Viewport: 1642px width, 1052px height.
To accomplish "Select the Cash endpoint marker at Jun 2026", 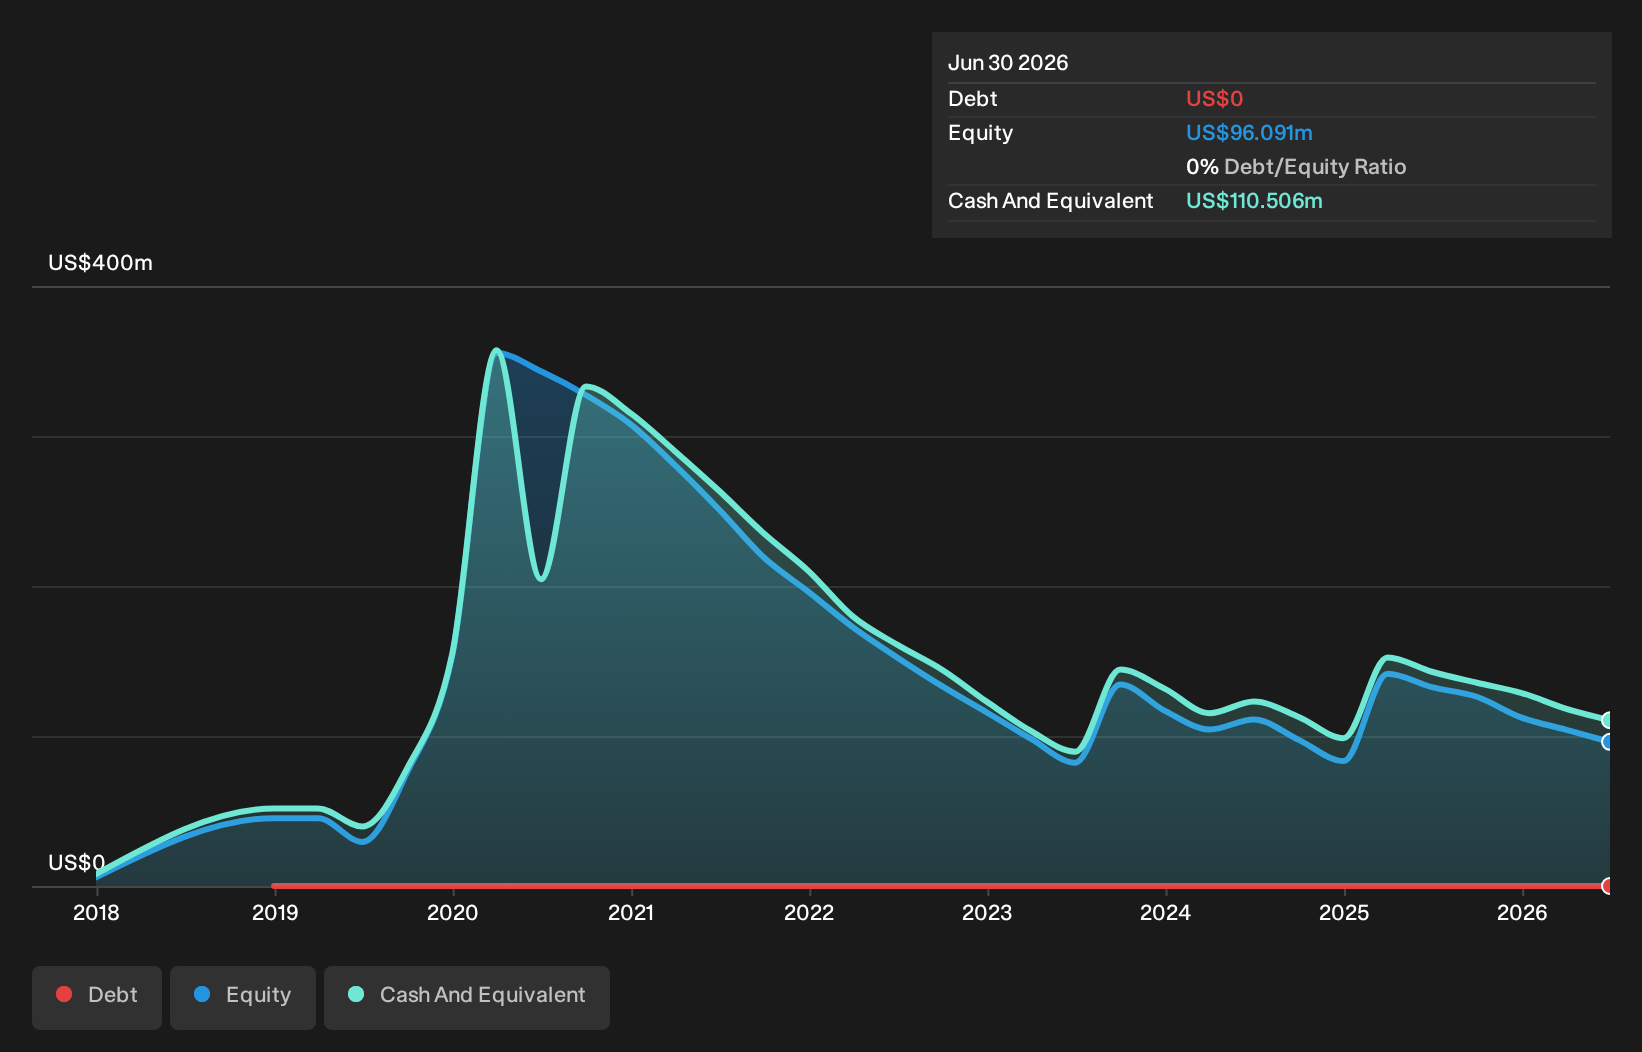I will [x=1608, y=720].
